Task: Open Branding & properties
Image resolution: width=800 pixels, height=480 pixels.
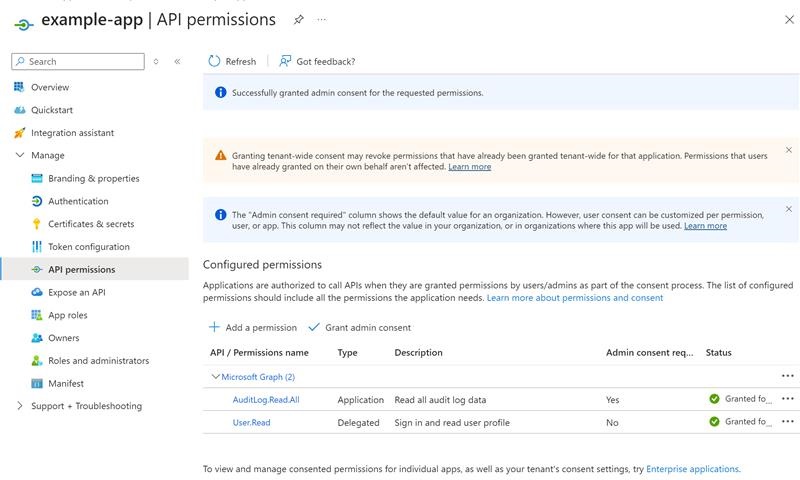Action: coord(94,179)
